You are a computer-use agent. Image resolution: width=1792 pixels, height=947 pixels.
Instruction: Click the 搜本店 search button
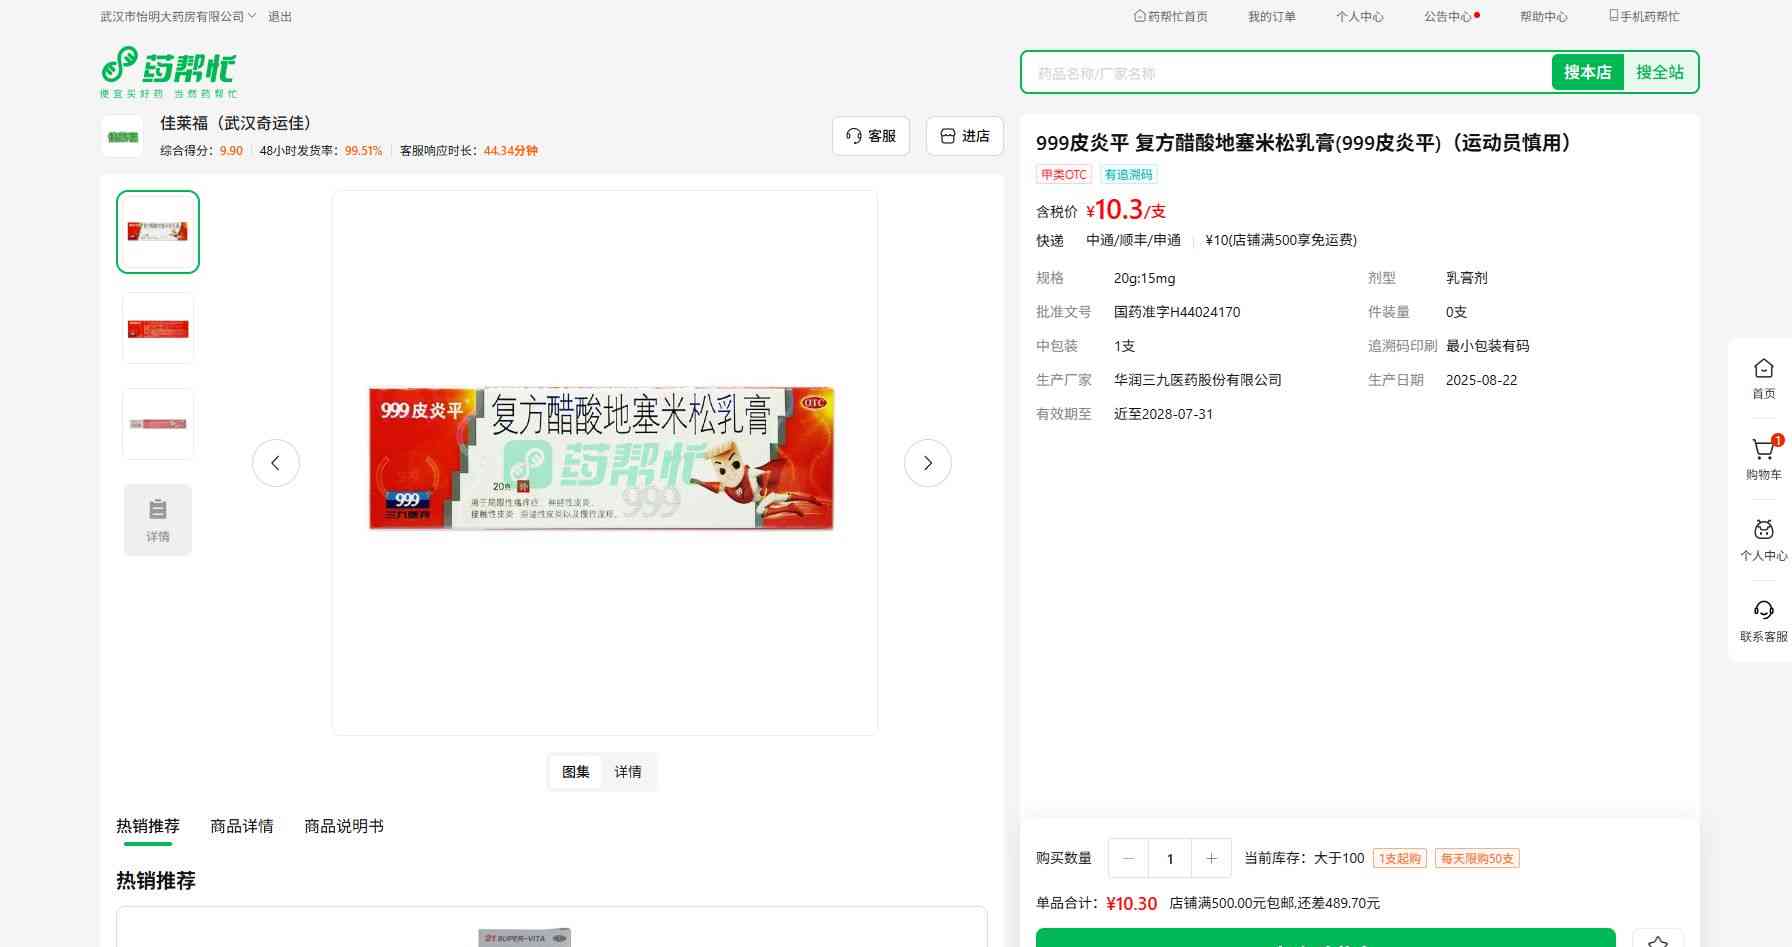[1587, 72]
